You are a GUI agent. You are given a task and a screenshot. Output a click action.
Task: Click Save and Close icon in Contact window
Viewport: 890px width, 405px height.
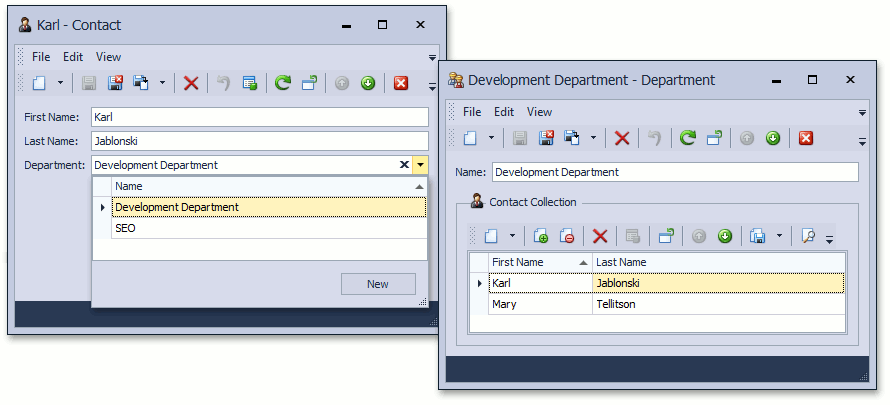click(116, 84)
